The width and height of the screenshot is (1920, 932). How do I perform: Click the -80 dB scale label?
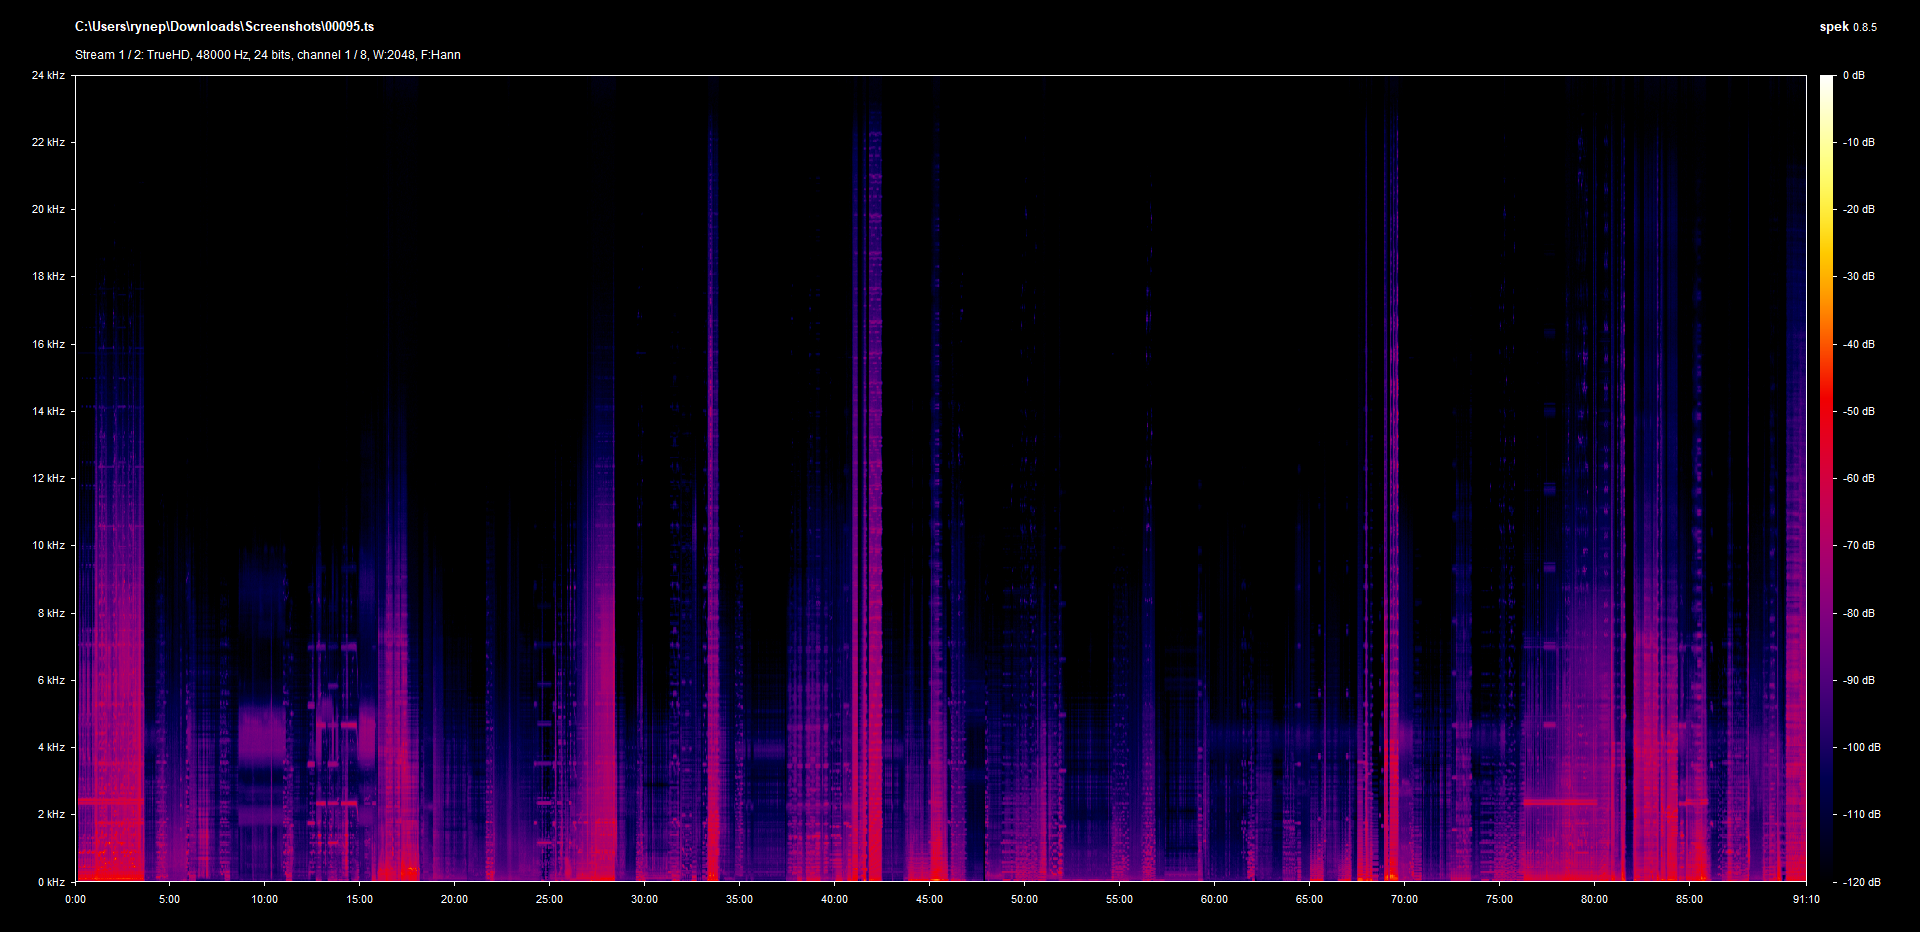click(1859, 614)
